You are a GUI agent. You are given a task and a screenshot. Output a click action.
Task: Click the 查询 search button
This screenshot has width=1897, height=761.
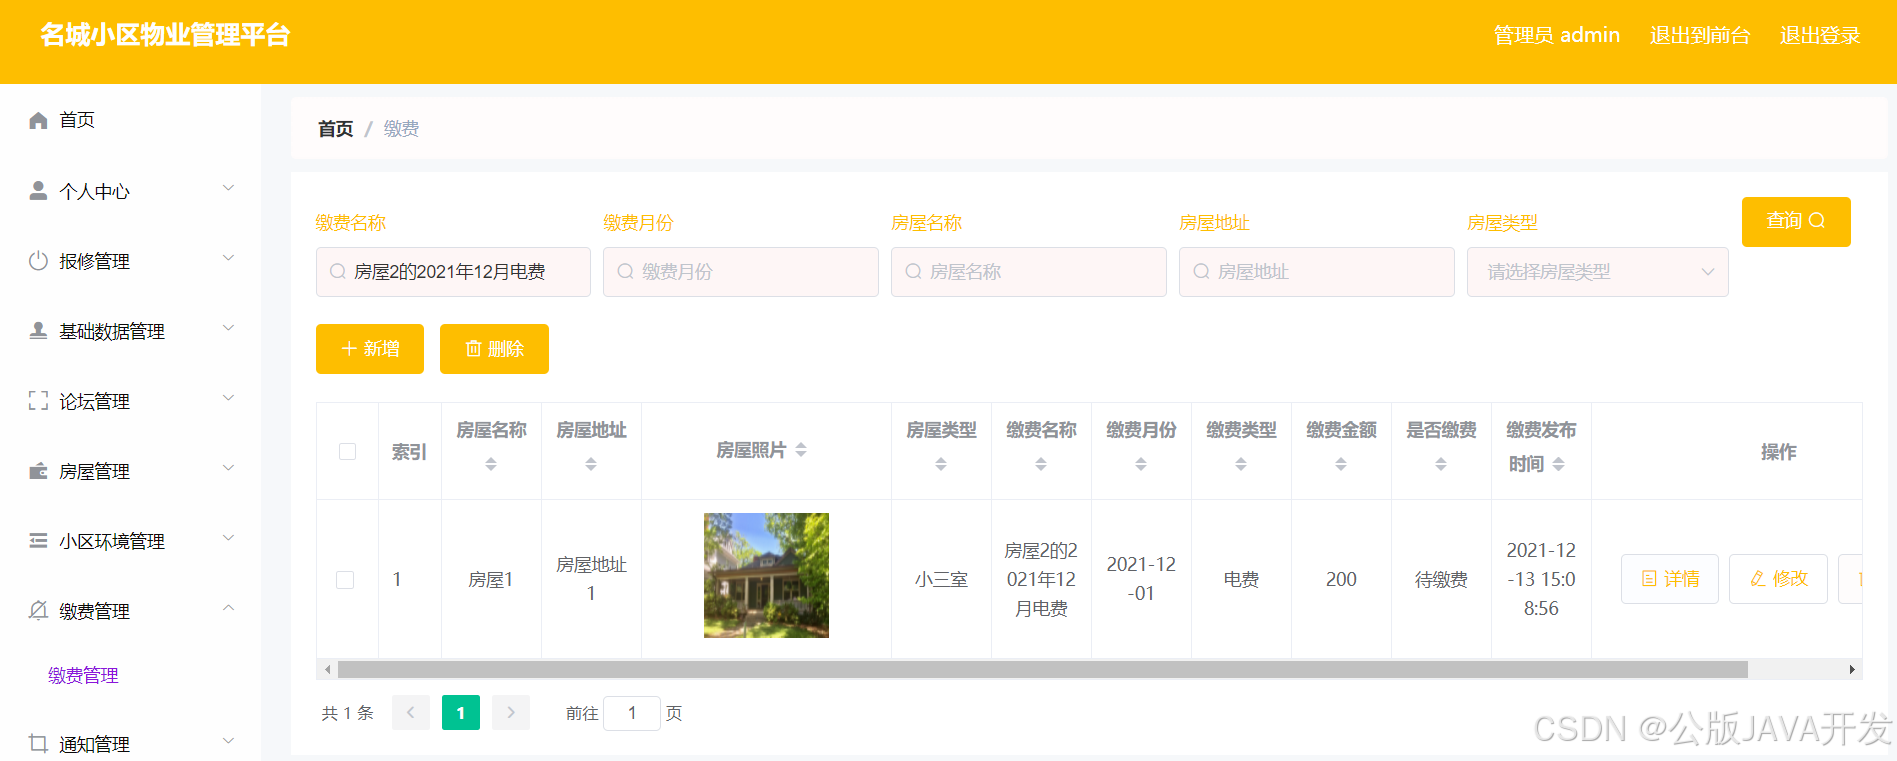click(1796, 222)
